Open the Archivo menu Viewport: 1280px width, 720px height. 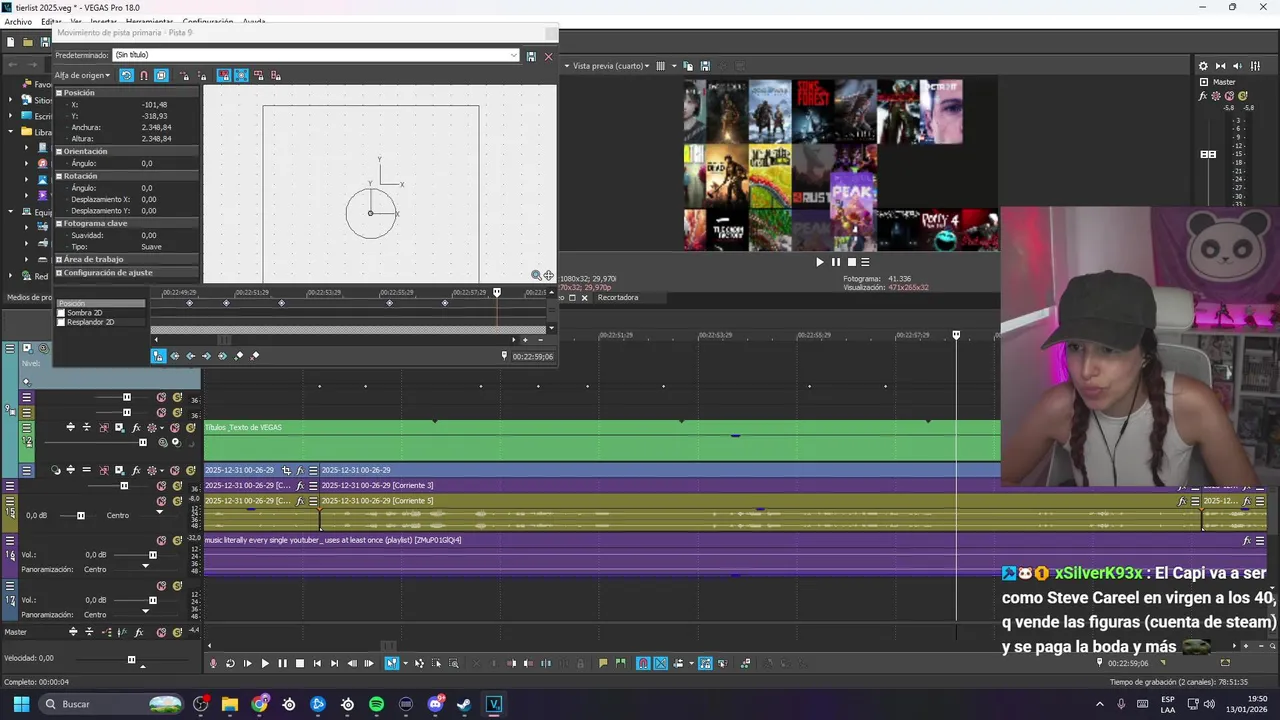(x=18, y=22)
